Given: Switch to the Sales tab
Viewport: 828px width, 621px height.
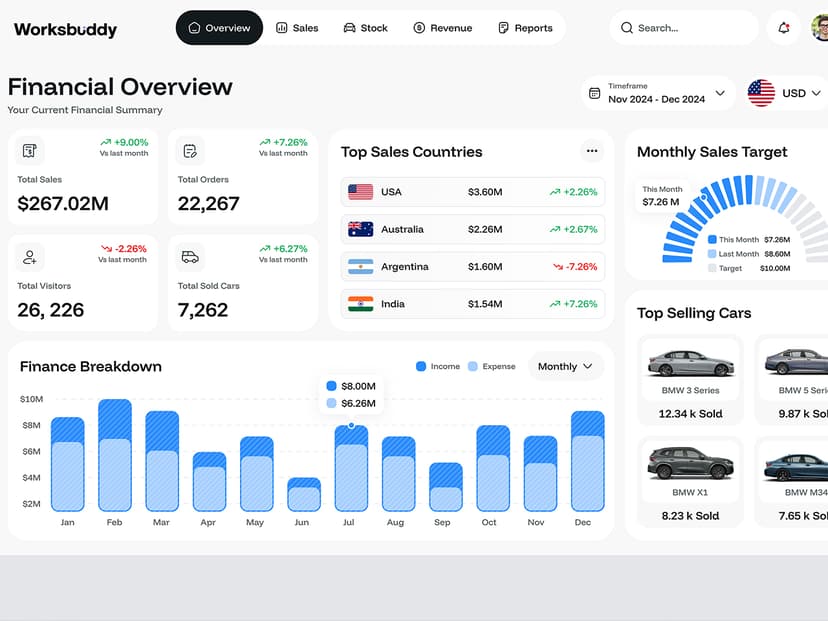Looking at the screenshot, I should tap(297, 27).
